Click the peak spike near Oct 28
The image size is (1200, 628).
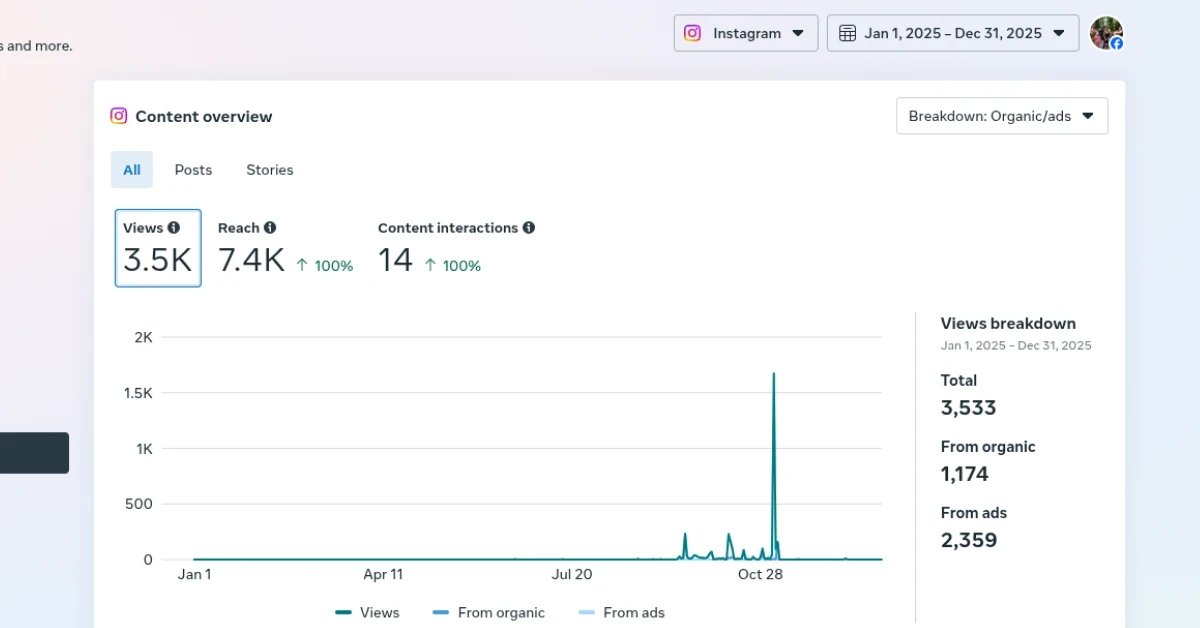pyautogui.click(x=773, y=374)
